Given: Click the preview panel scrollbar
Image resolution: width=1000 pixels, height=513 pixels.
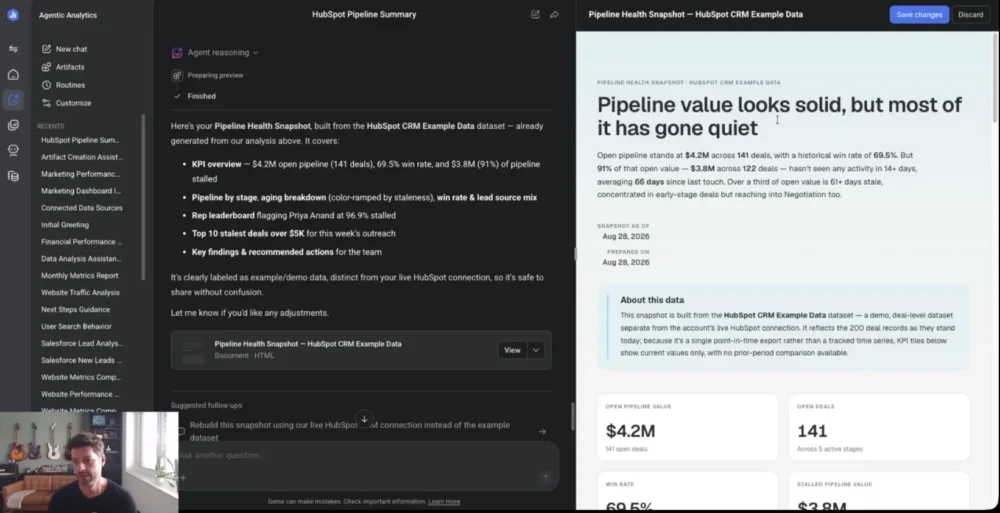Looking at the screenshot, I should (995, 77).
